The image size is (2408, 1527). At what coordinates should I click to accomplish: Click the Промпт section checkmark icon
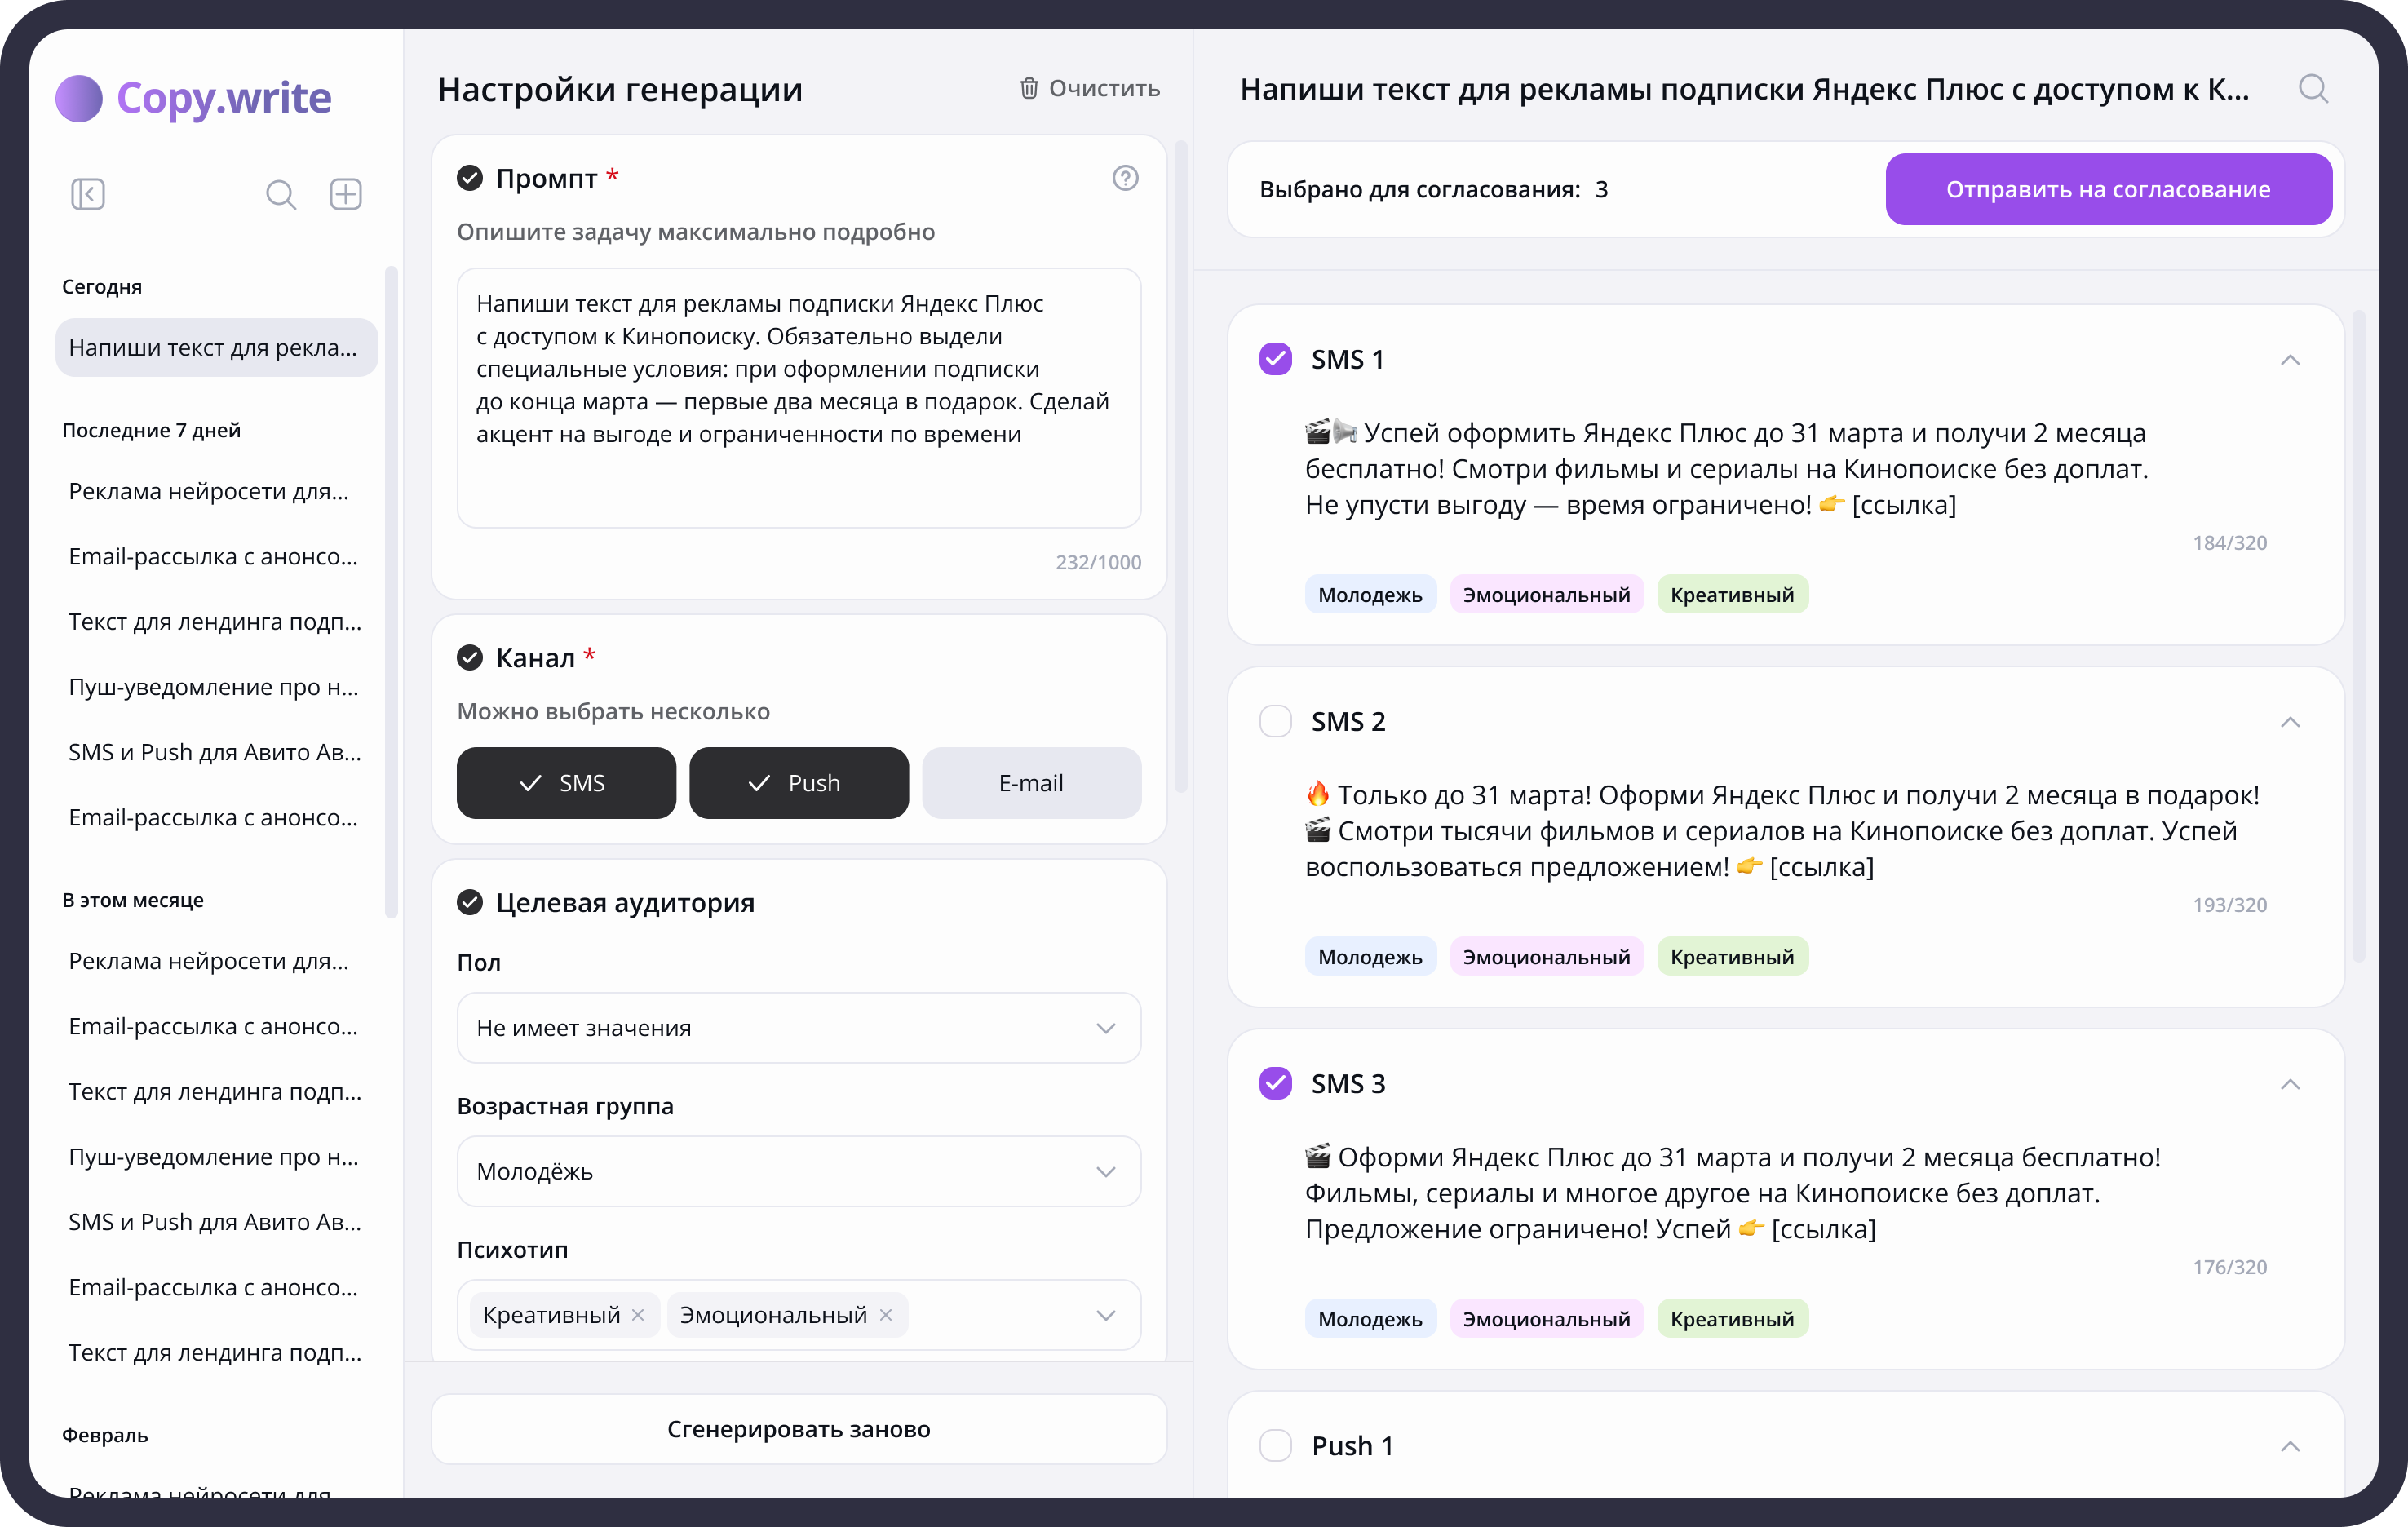470,178
